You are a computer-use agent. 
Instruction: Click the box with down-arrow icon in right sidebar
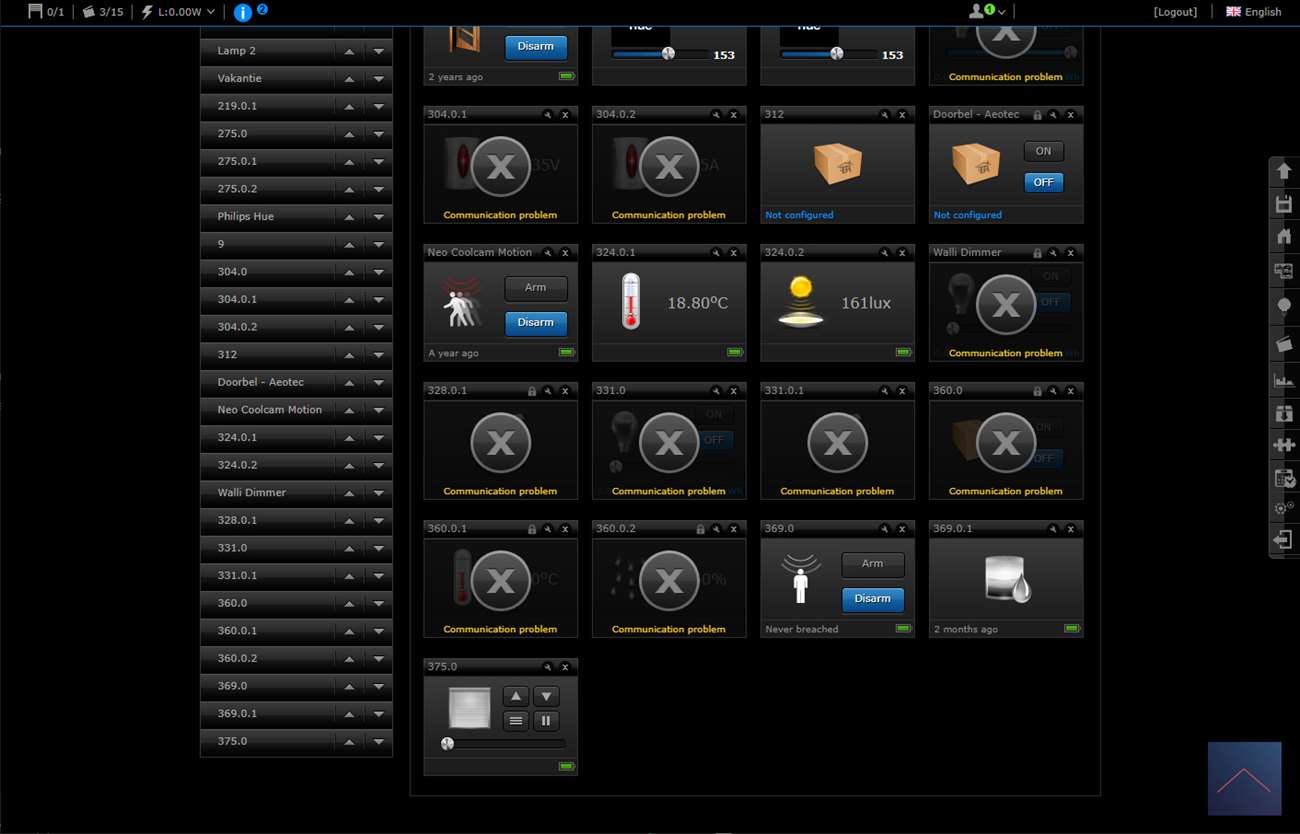click(1284, 412)
